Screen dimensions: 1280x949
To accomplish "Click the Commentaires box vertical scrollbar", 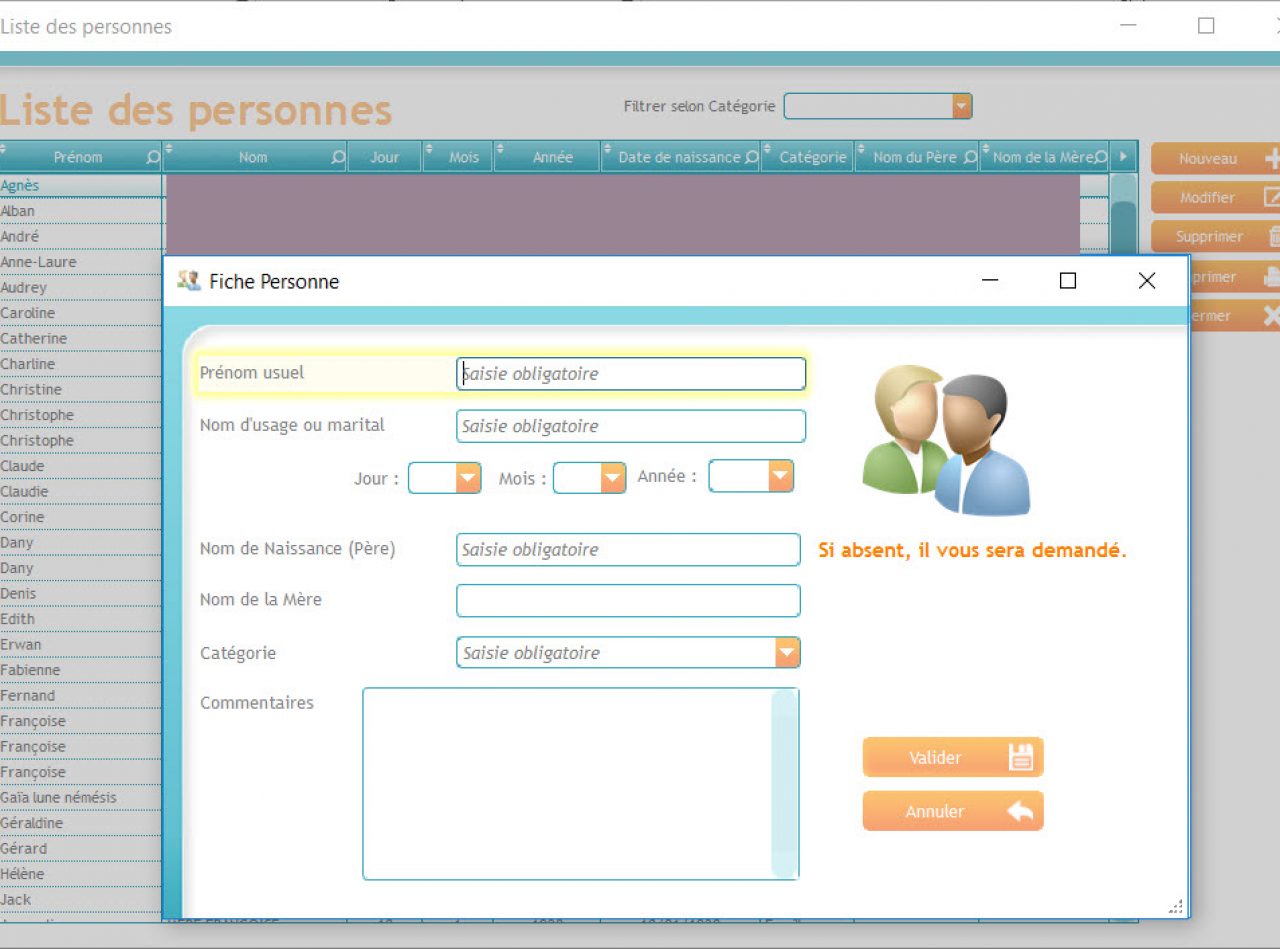I will pos(785,783).
